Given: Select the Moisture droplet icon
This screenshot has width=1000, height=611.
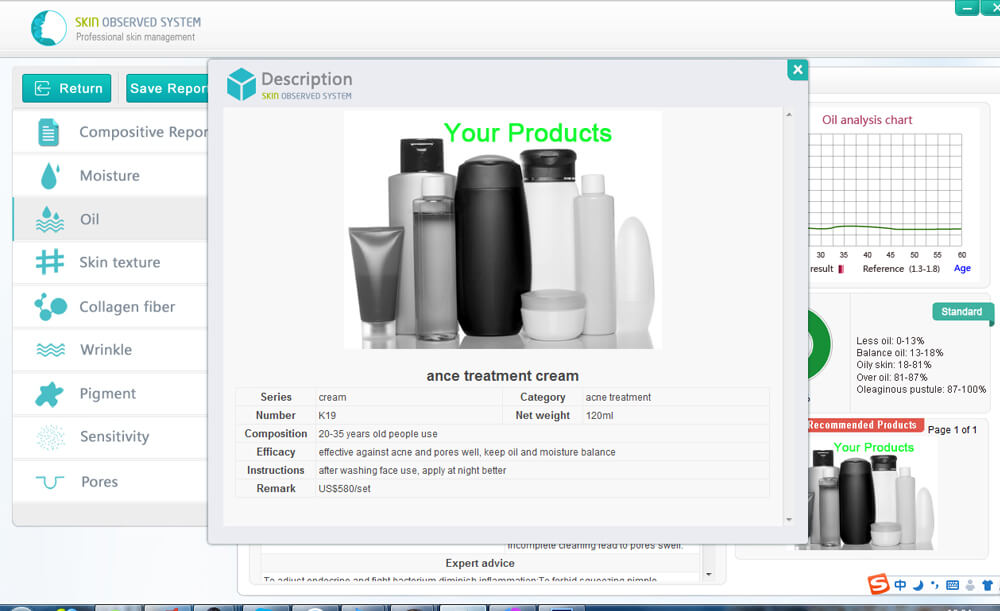Looking at the screenshot, I should point(49,176).
